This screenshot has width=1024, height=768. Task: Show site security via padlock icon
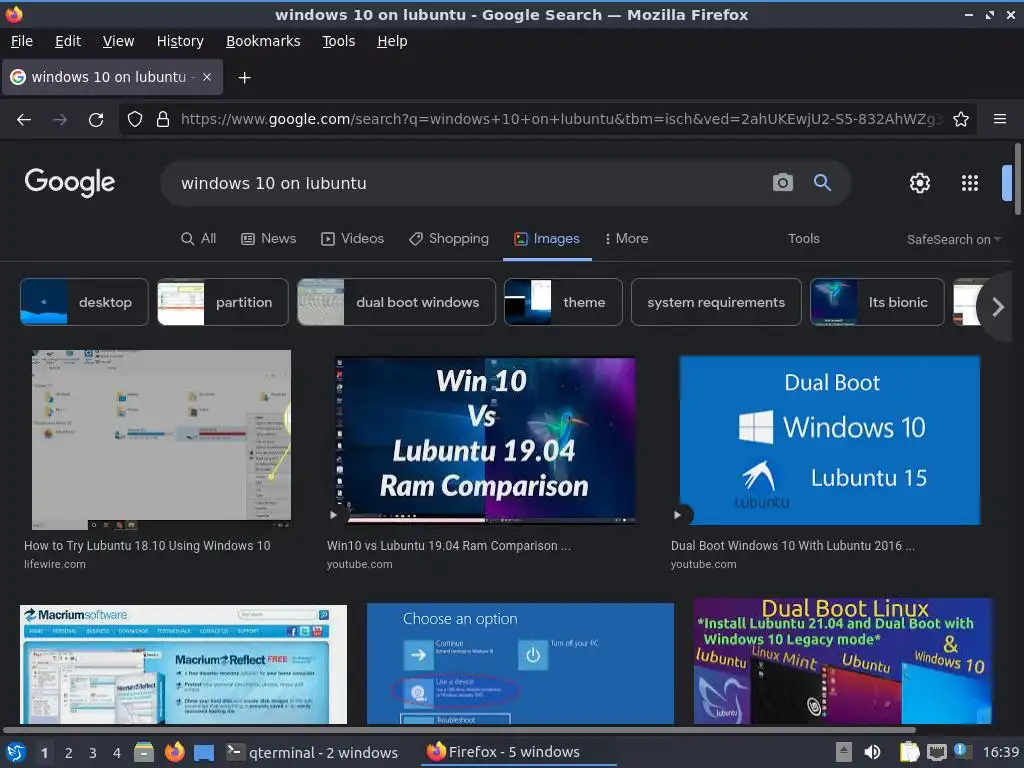[x=163, y=120]
